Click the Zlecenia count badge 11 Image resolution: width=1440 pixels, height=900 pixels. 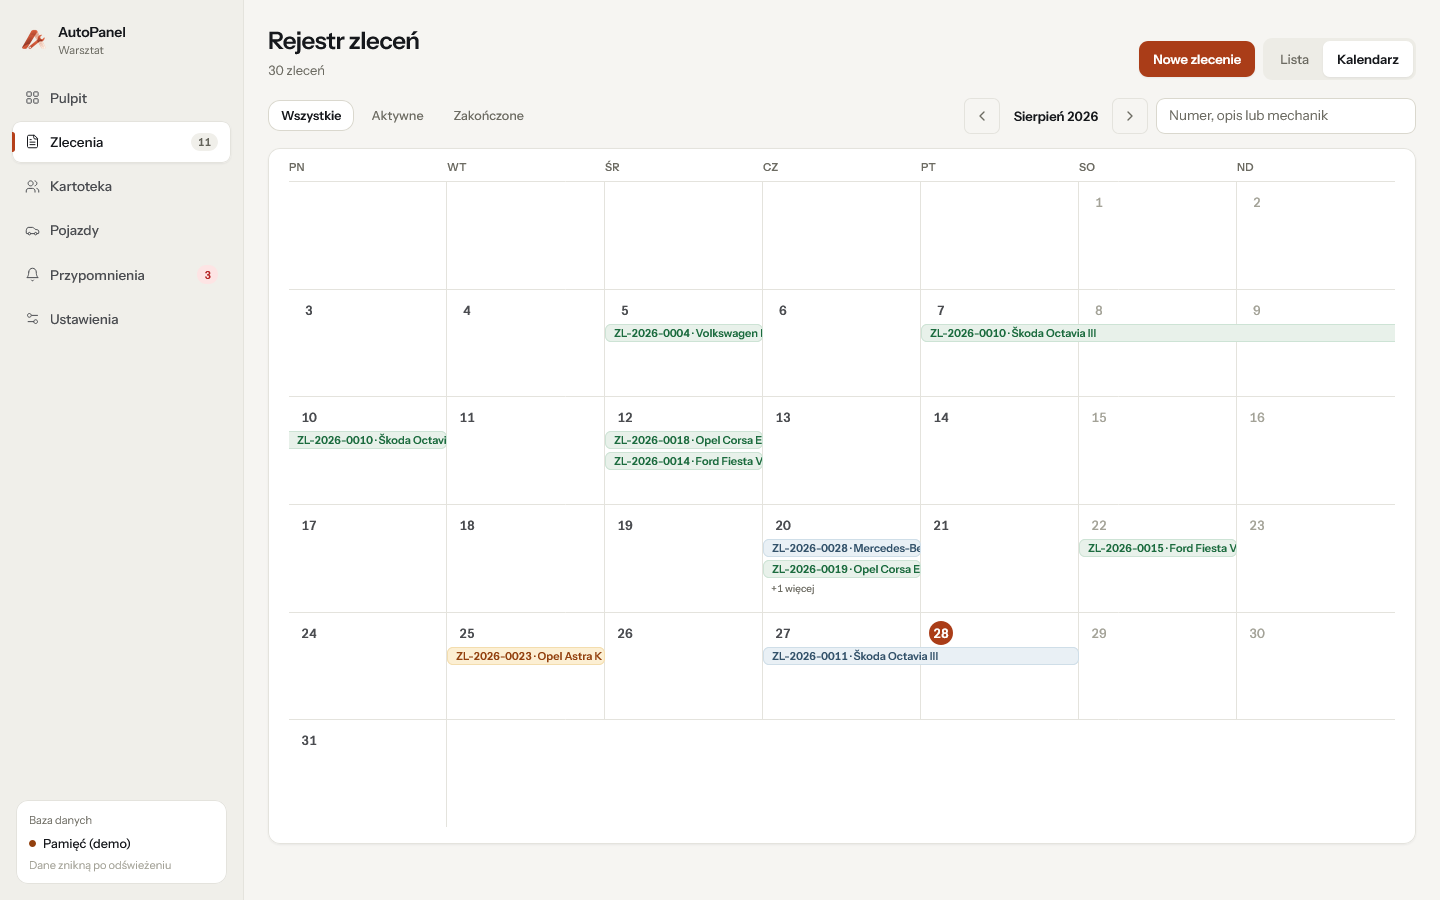click(204, 142)
